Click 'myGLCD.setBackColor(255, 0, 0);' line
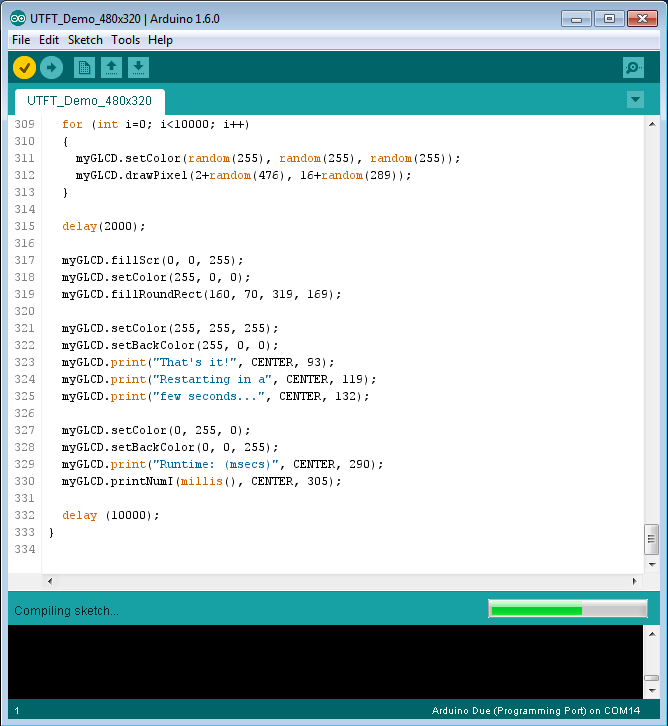The width and height of the screenshot is (668, 726). click(x=170, y=345)
